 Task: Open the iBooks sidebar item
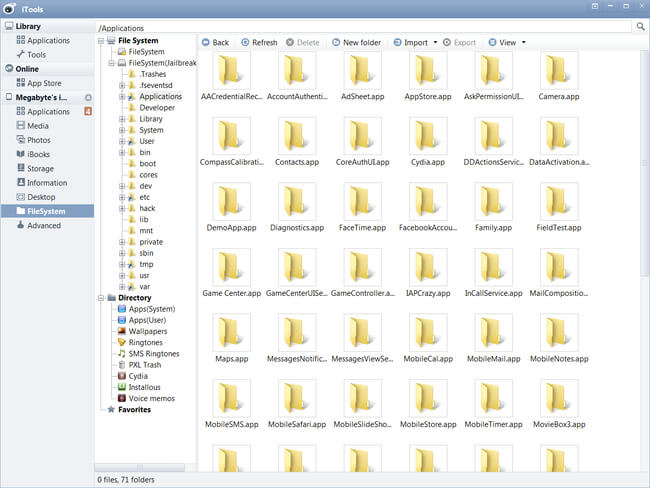pos(33,154)
